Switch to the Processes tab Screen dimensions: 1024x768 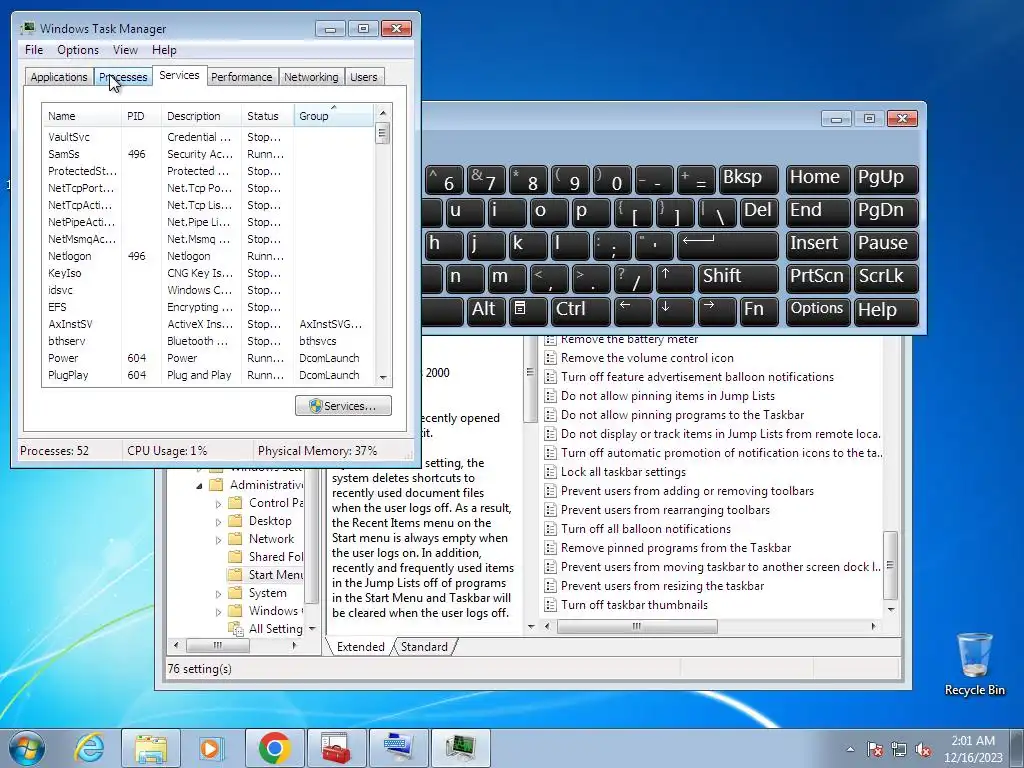click(123, 77)
